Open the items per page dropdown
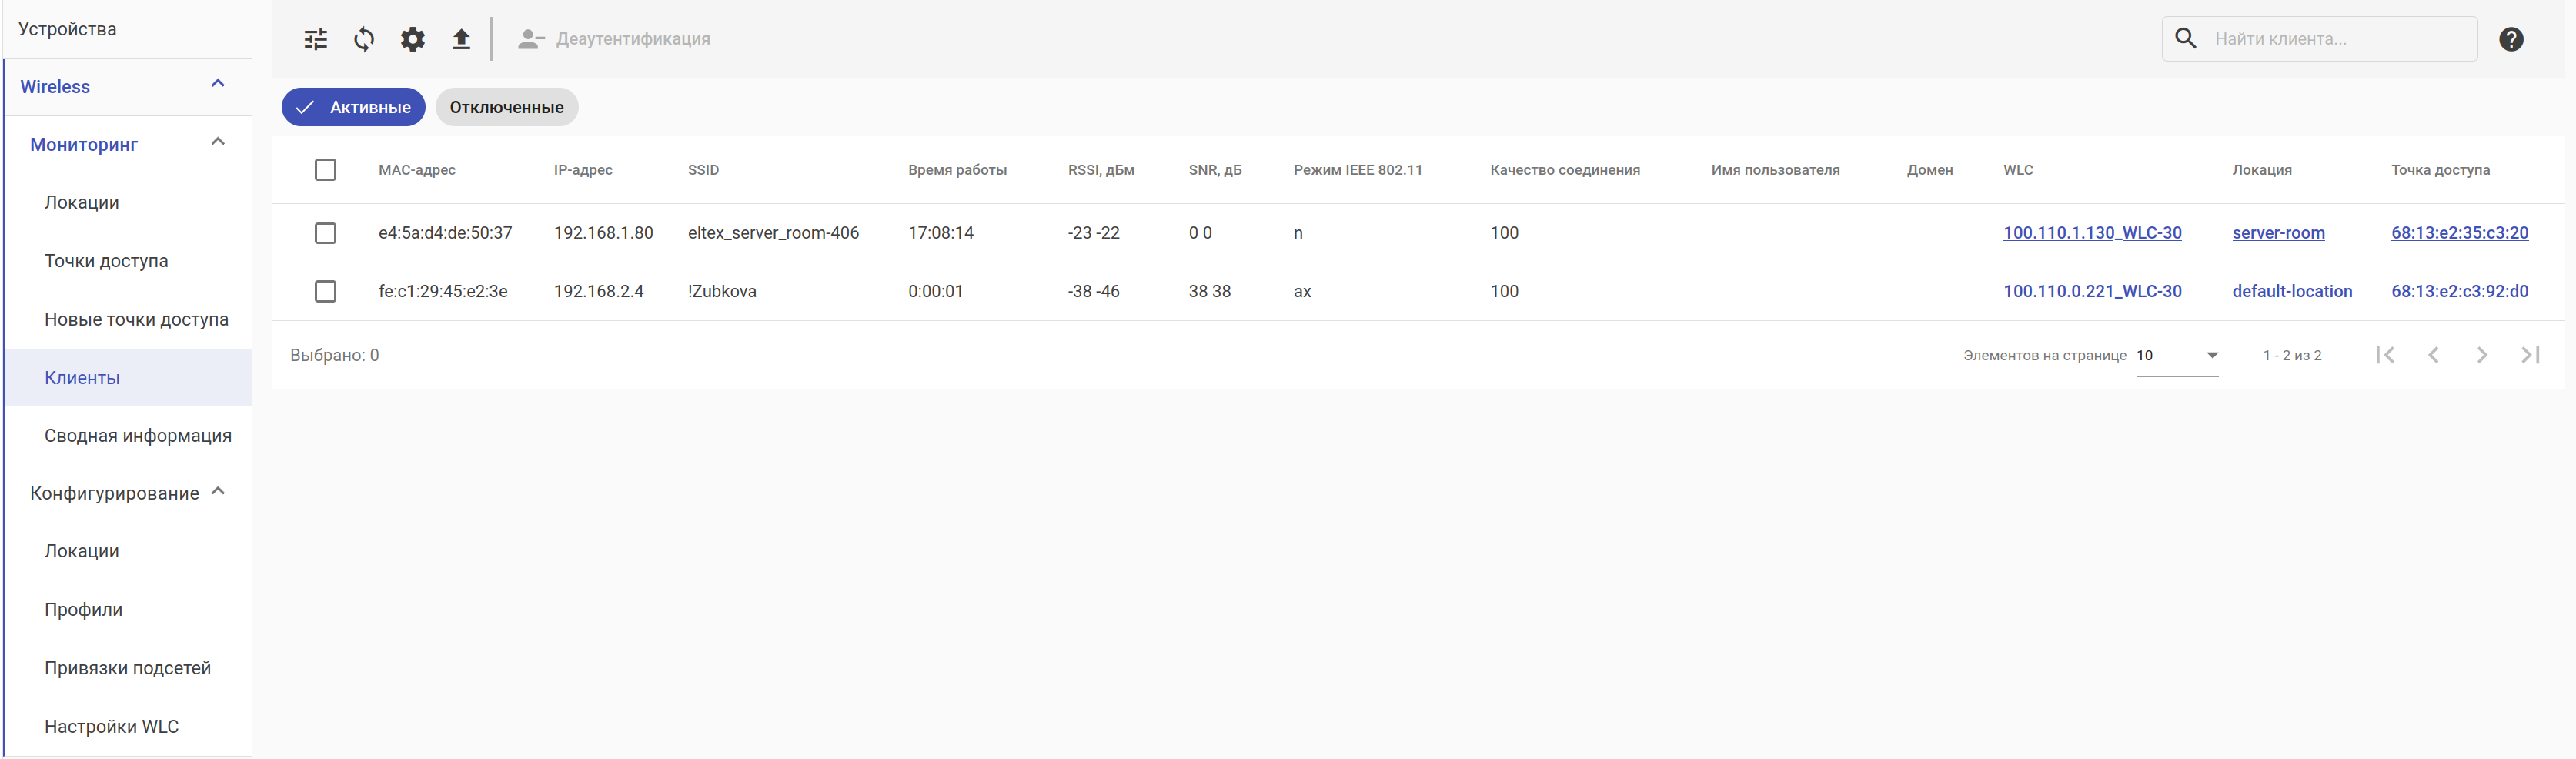This screenshot has height=759, width=2576. [x=2177, y=355]
